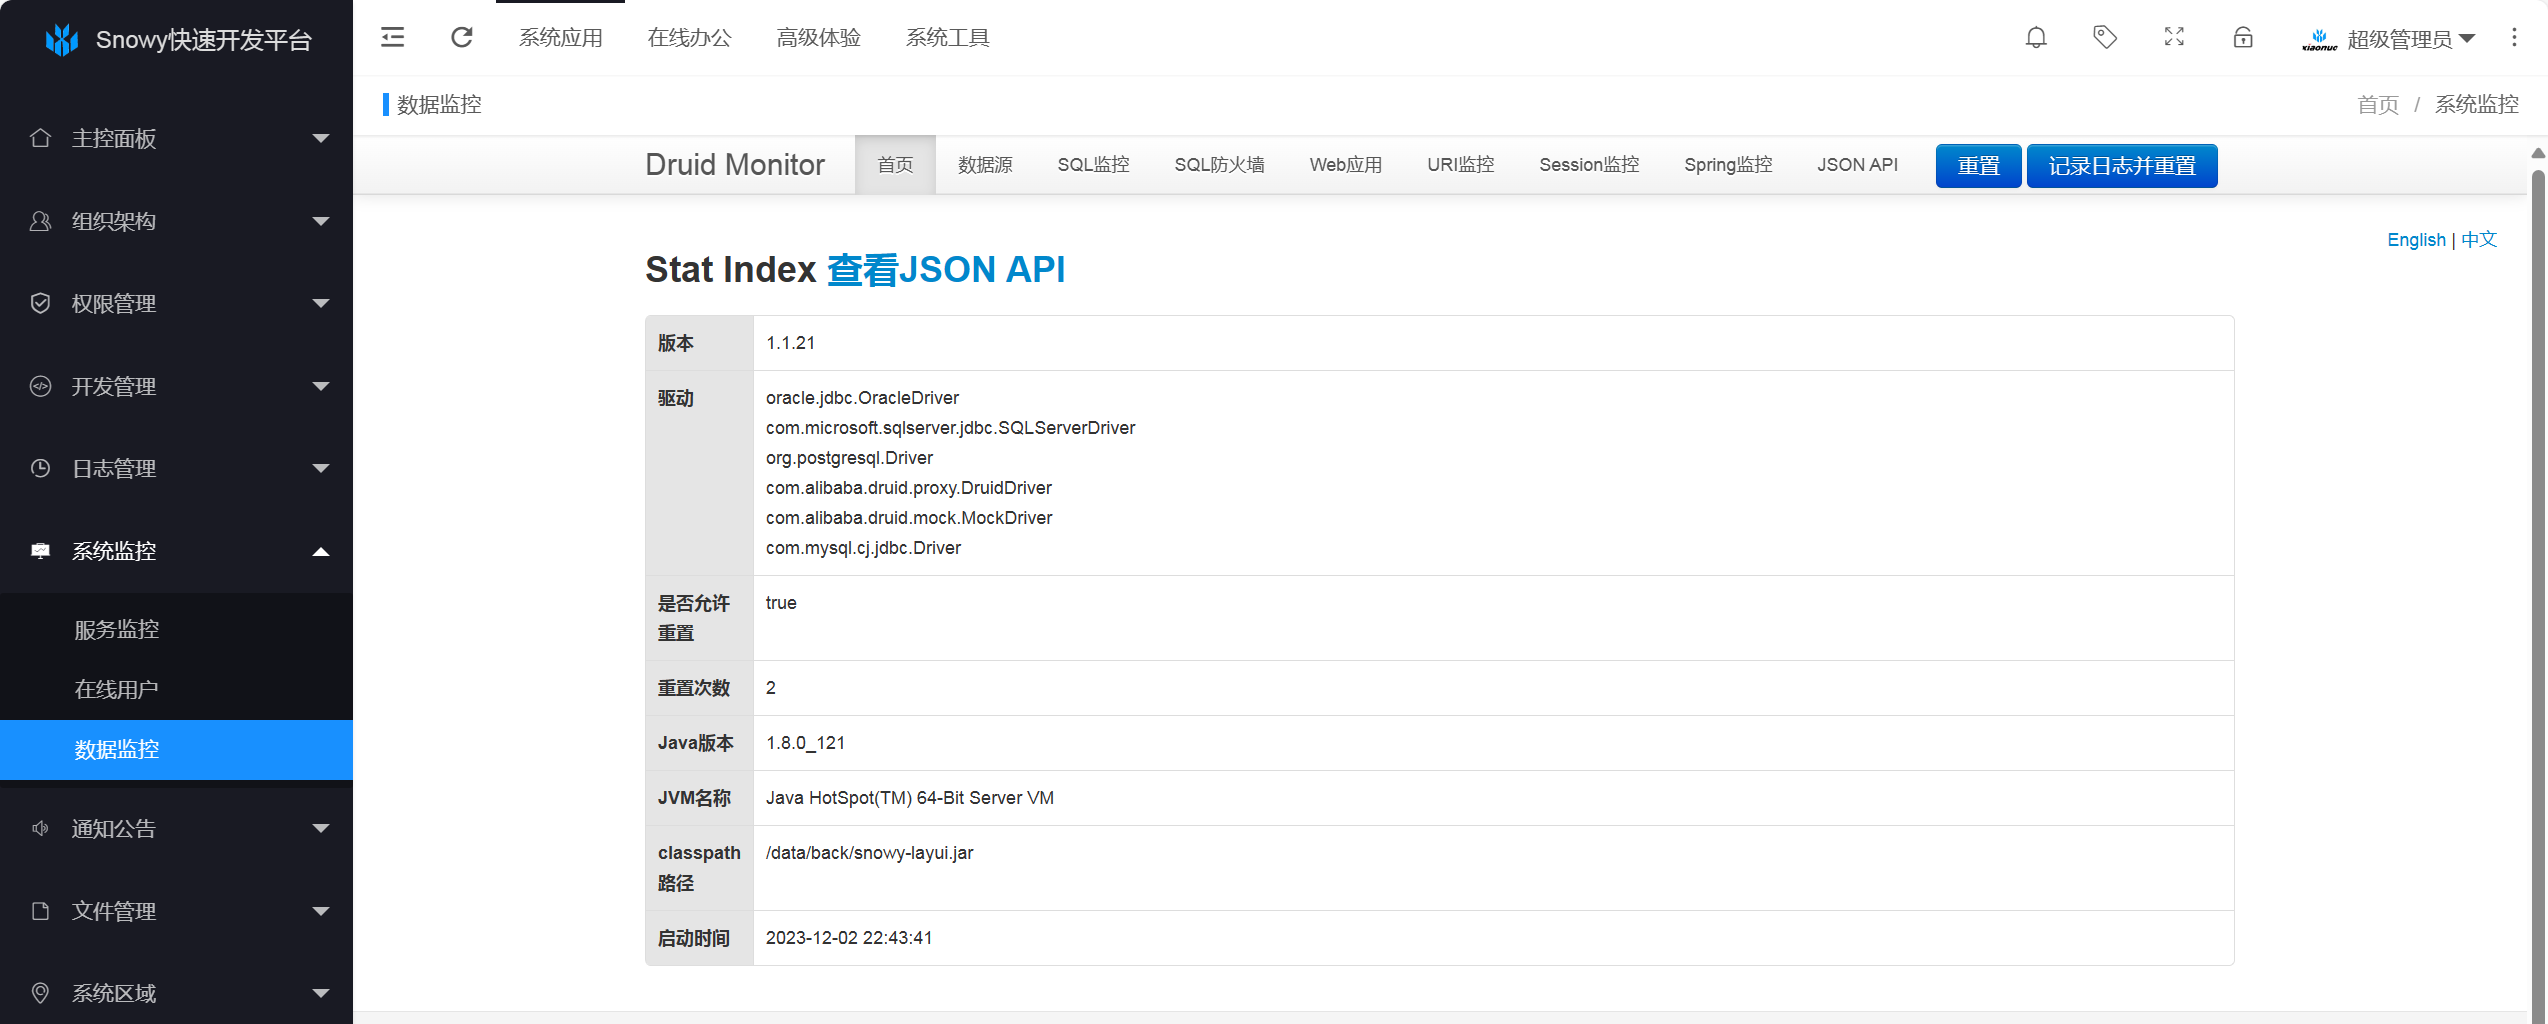
Task: Switch language to English
Action: click(x=2416, y=240)
